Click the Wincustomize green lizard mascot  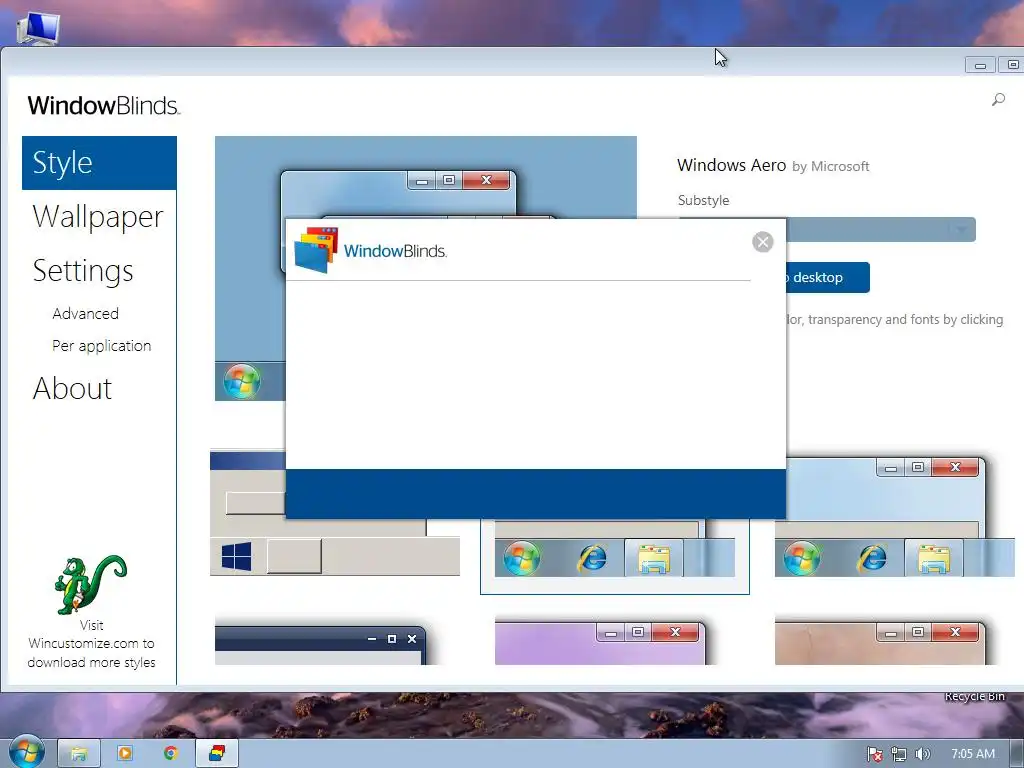pos(91,584)
